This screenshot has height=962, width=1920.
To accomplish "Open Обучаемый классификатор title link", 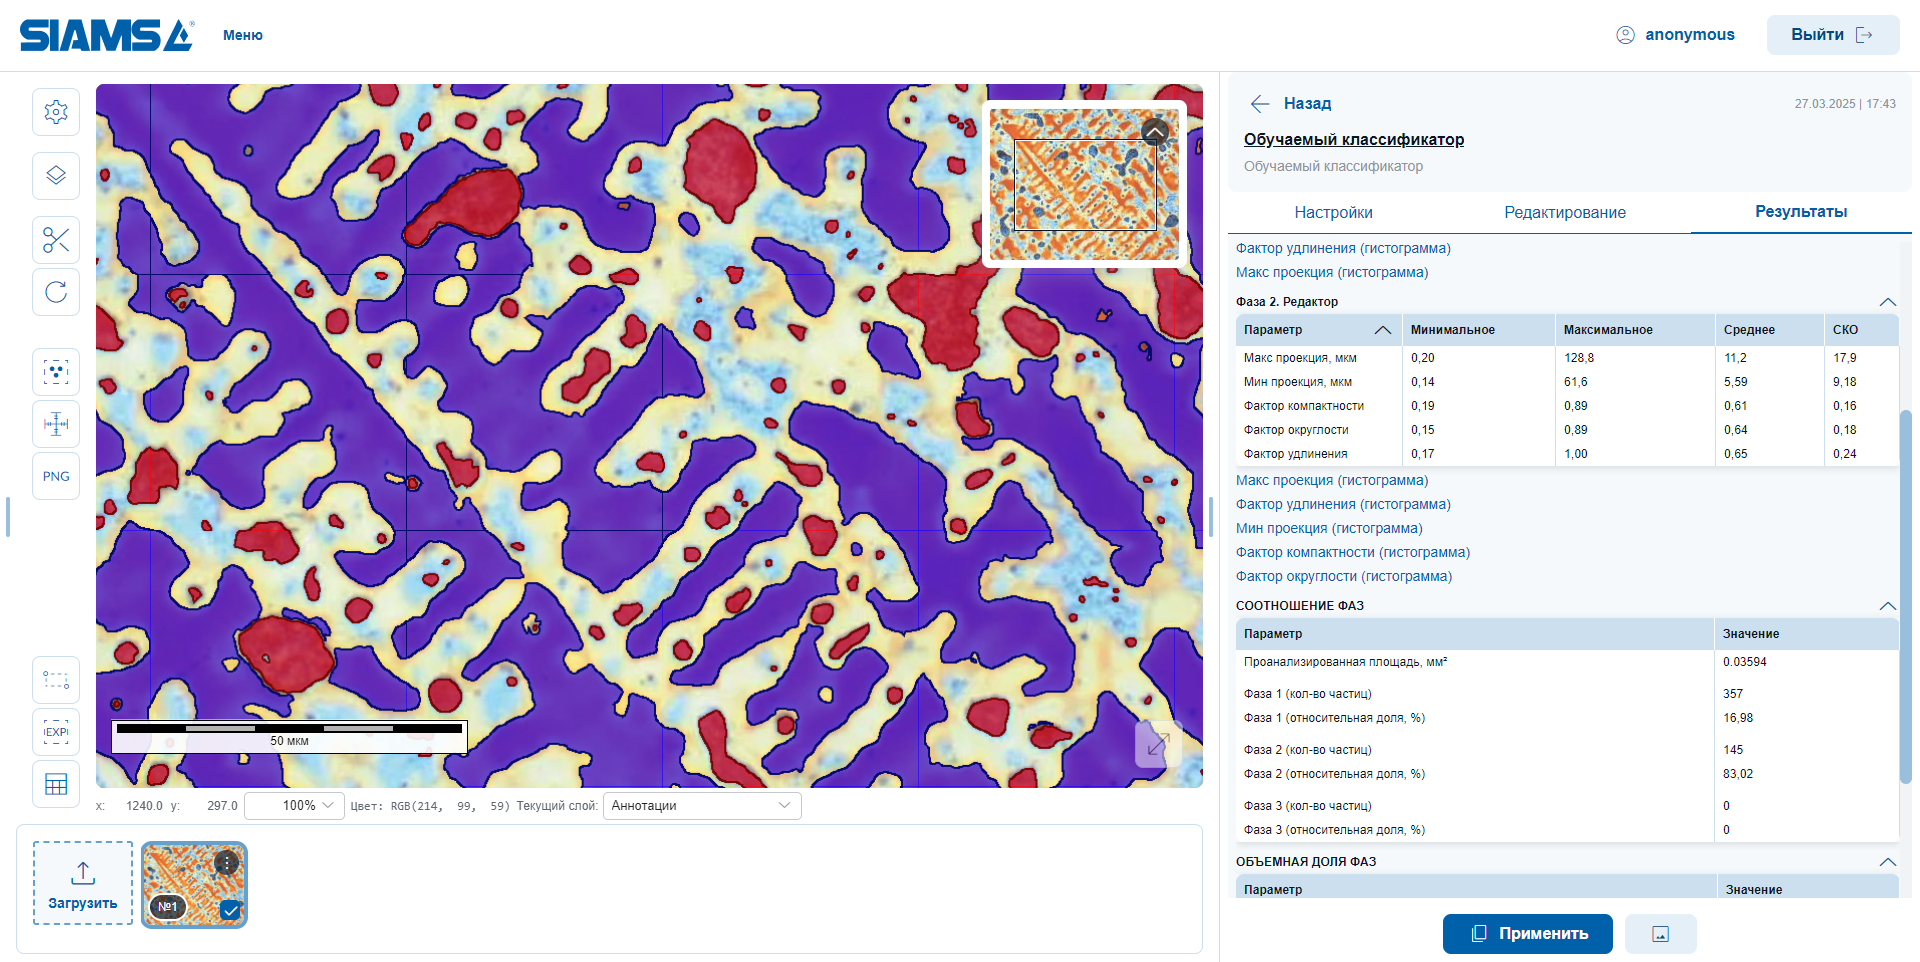I will 1354,140.
